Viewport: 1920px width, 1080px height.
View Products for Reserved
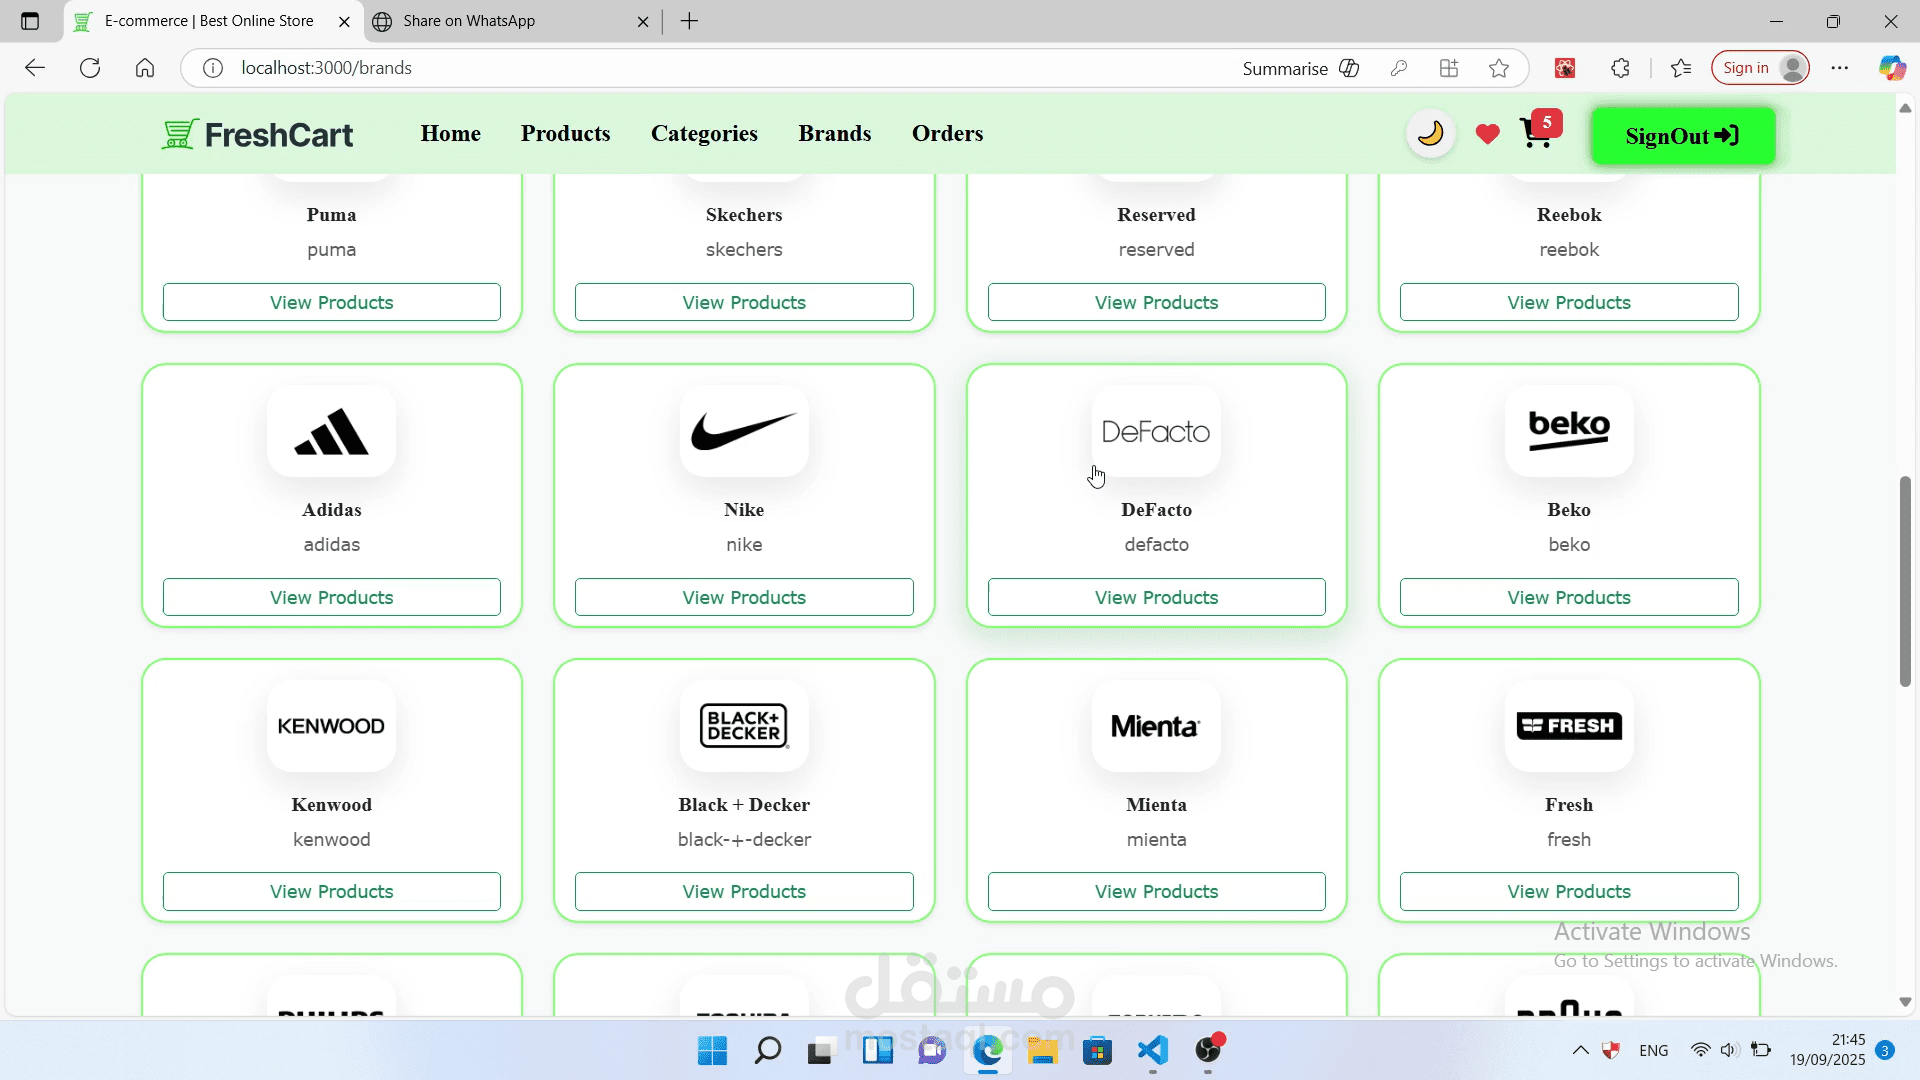pyautogui.click(x=1157, y=302)
